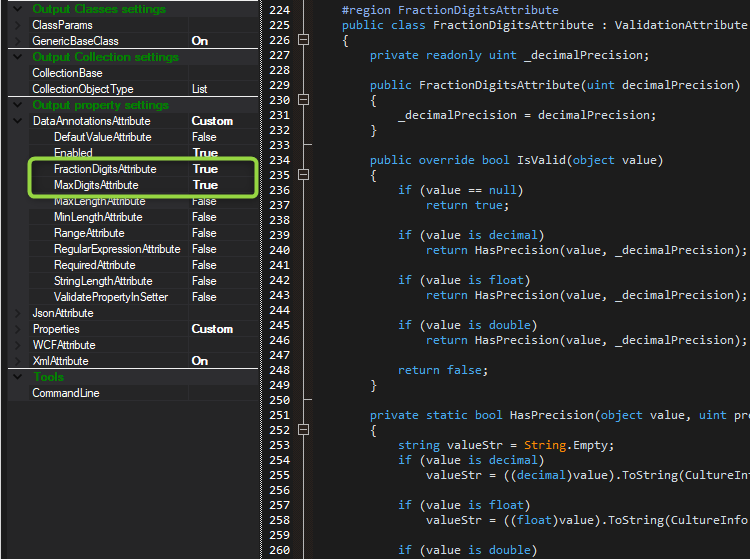Collapse the Tools category

(x=18, y=377)
